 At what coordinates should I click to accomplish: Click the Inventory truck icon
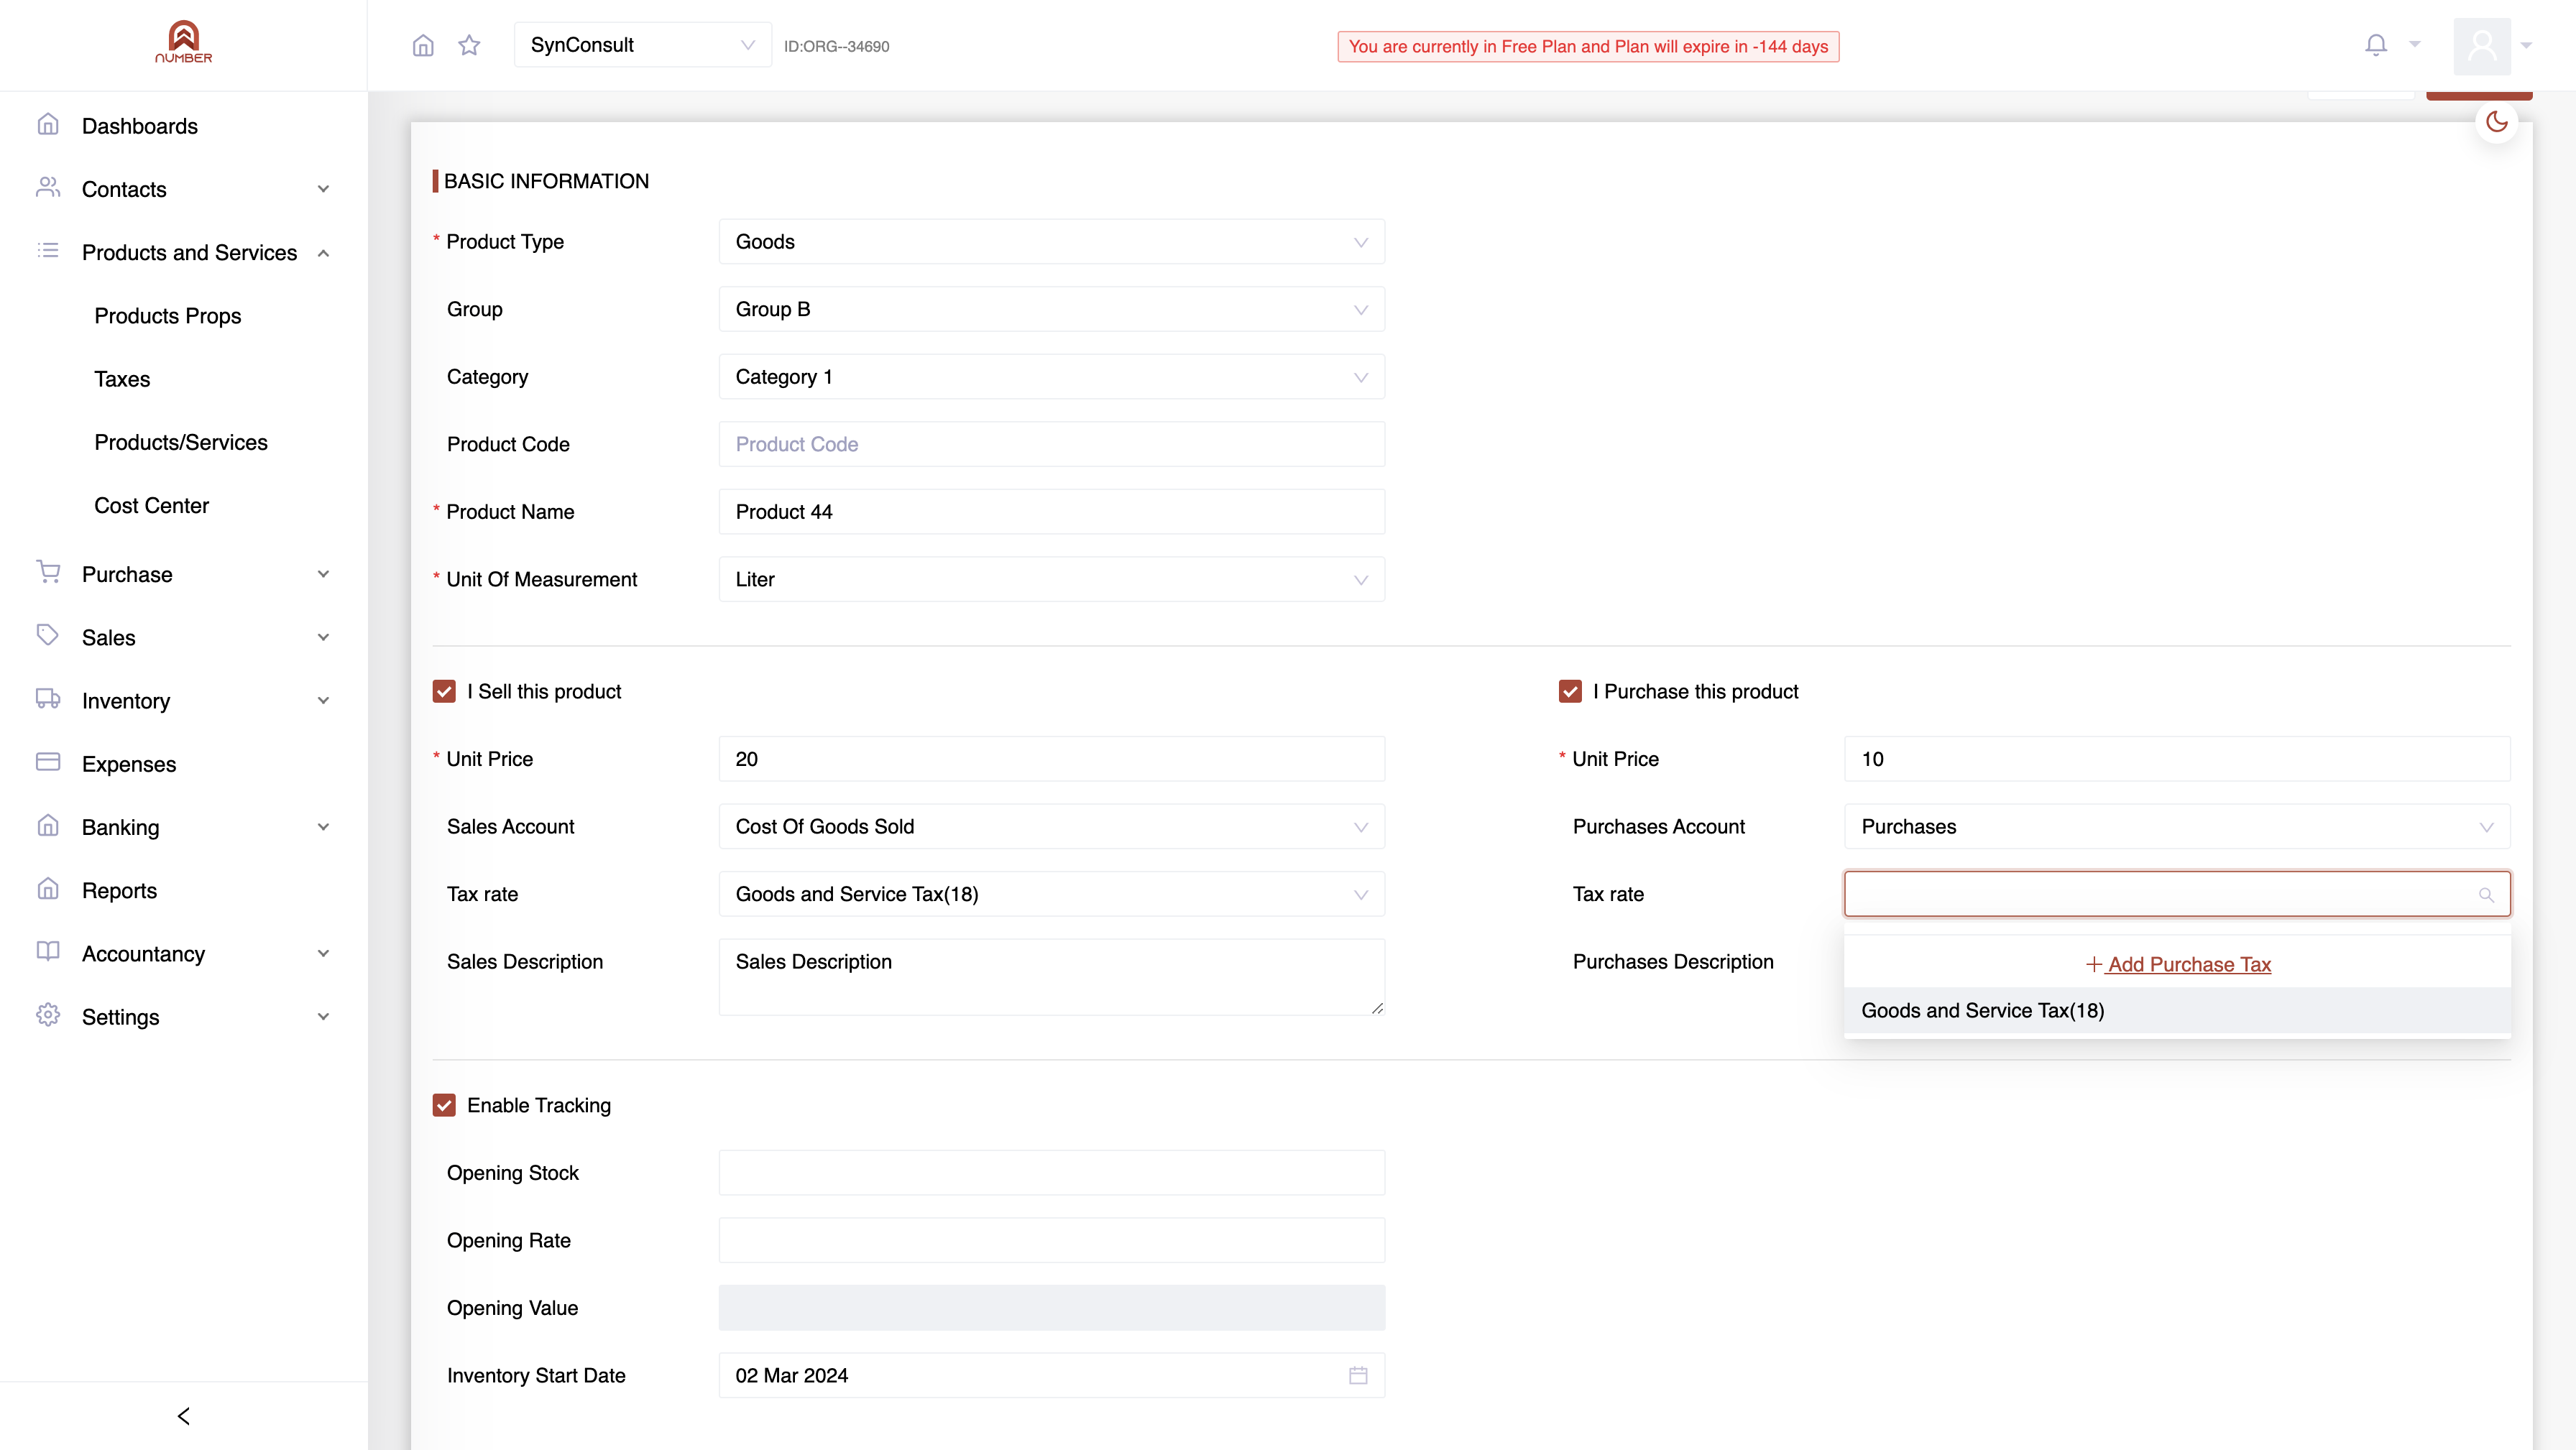[x=48, y=699]
